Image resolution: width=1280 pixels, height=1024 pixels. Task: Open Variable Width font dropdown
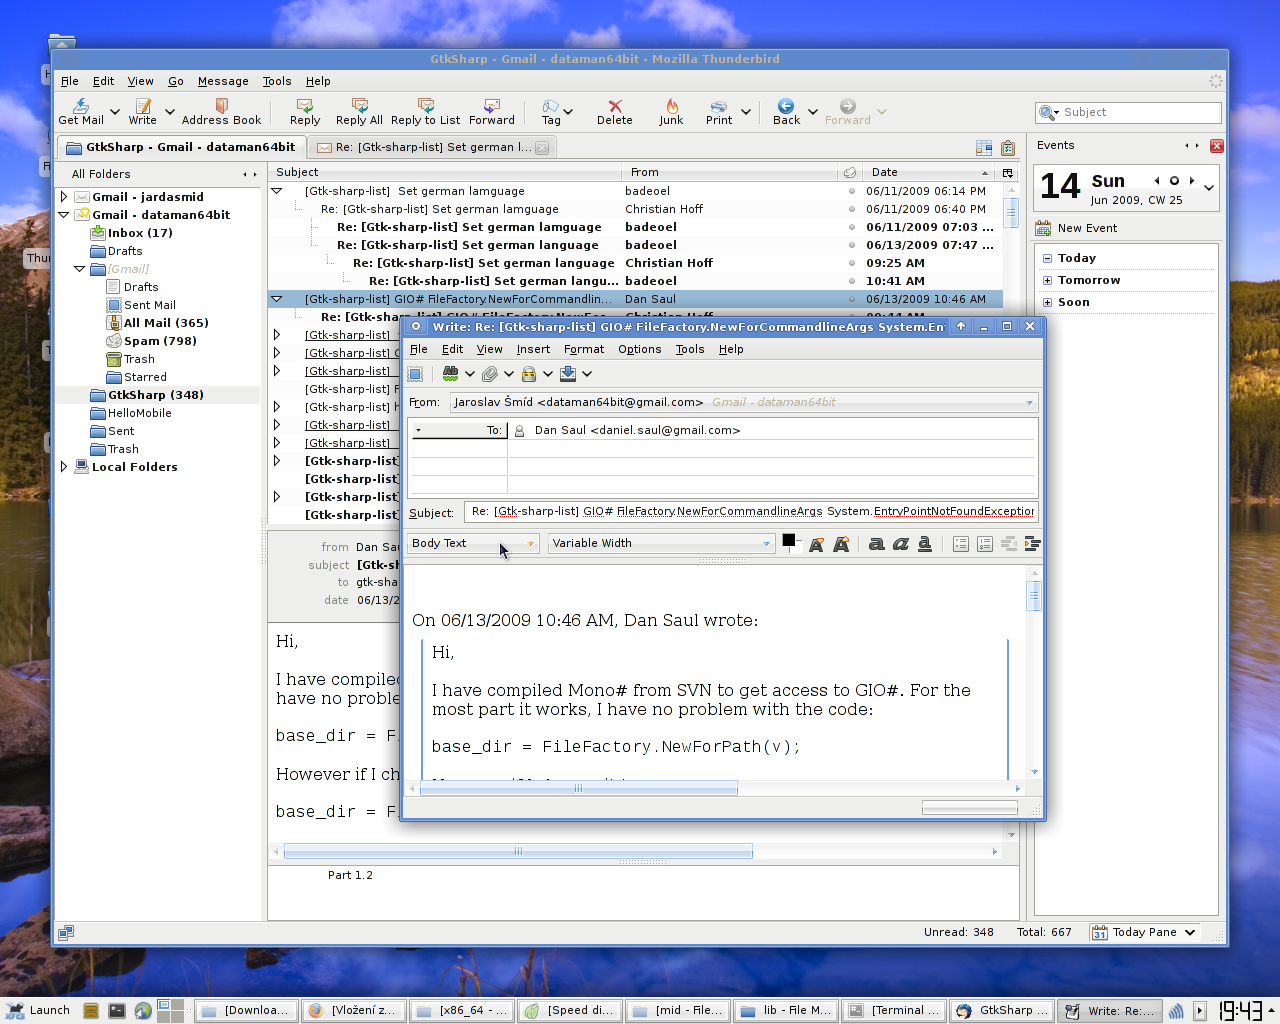click(x=661, y=543)
